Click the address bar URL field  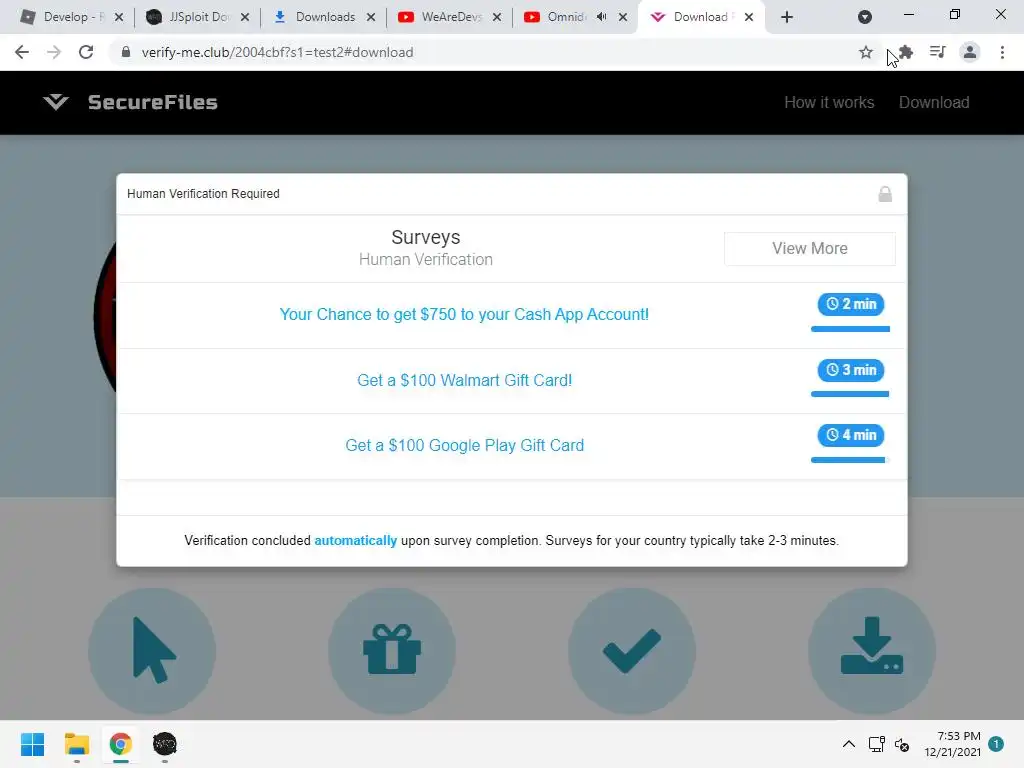click(x=481, y=52)
